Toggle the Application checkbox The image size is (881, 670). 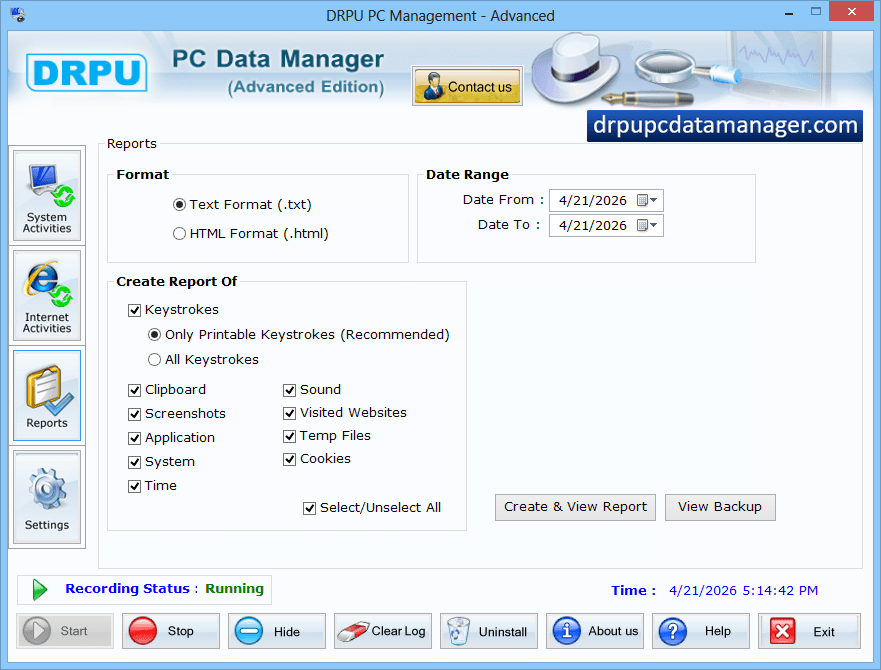[134, 438]
